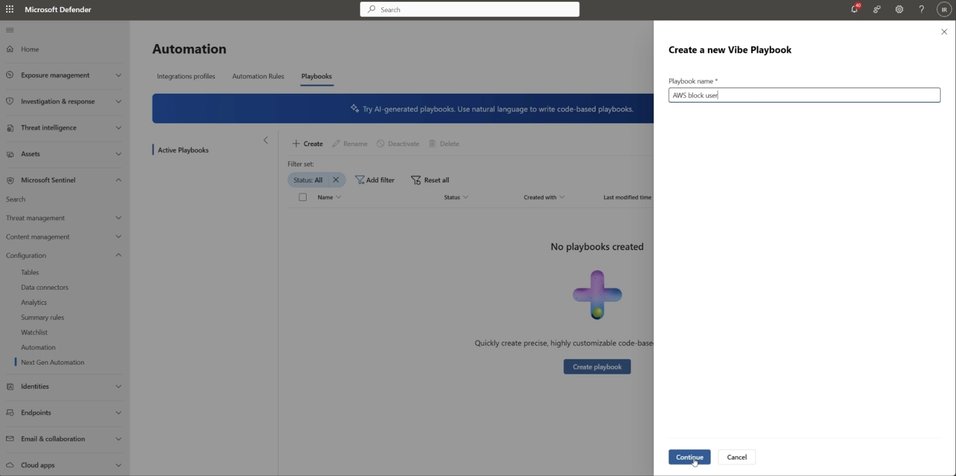
Task: Sort by the Status column
Action: coord(456,197)
